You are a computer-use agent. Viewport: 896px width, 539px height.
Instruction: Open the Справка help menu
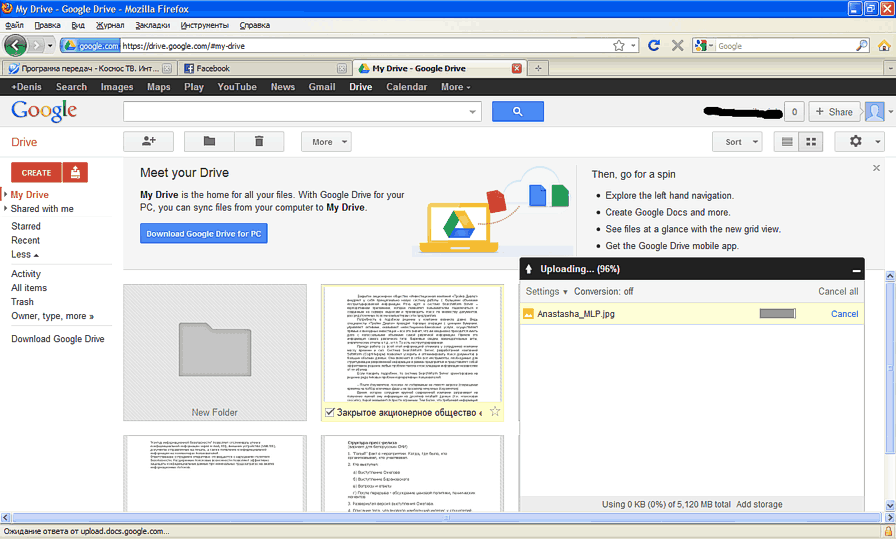[254, 25]
